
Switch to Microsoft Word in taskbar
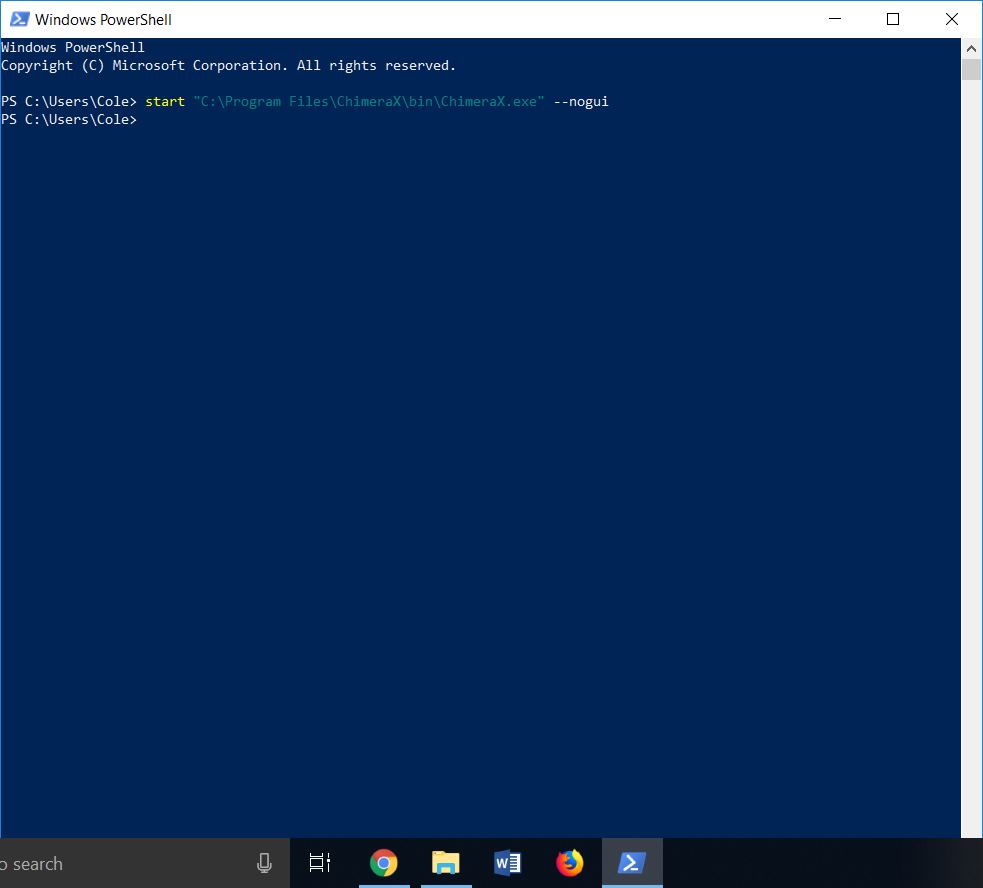(507, 863)
